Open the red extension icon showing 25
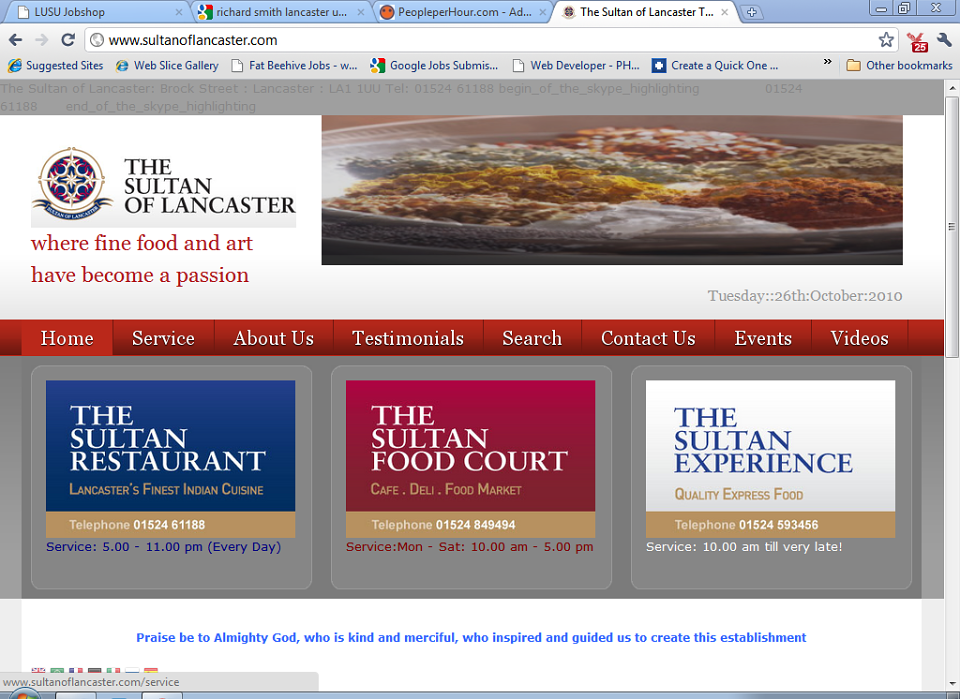 pos(917,42)
